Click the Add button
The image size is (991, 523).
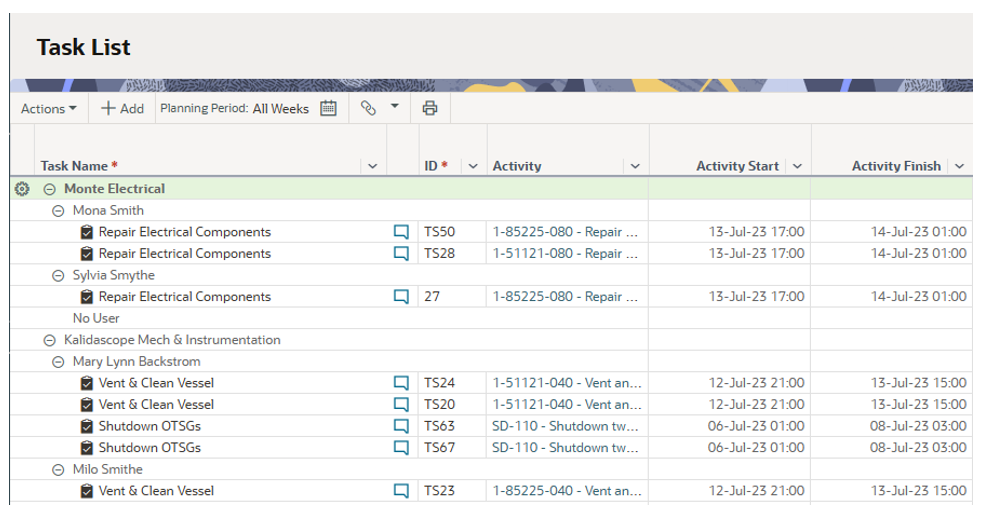coord(122,109)
